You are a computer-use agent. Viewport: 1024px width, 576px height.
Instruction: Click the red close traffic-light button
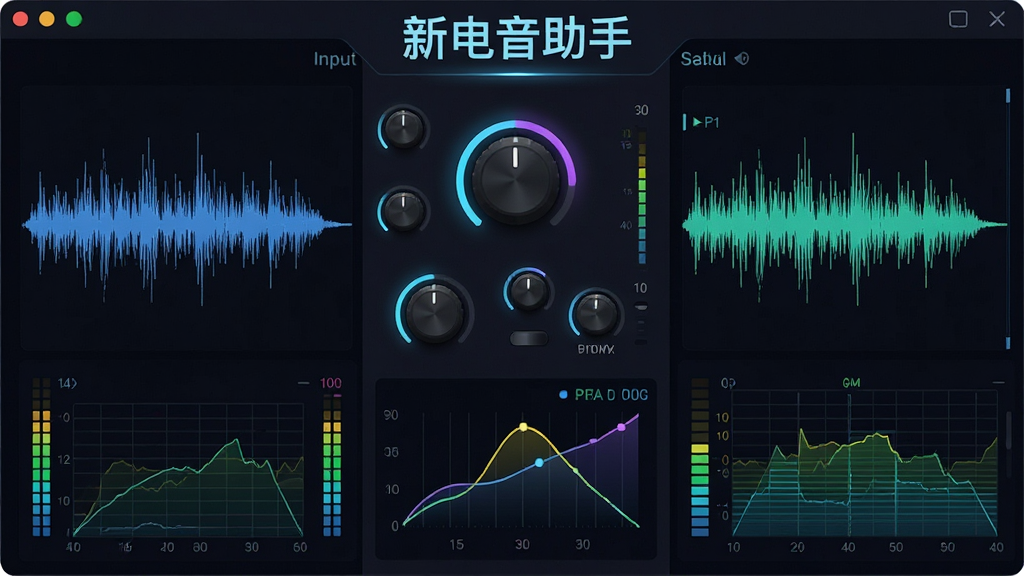[x=20, y=18]
